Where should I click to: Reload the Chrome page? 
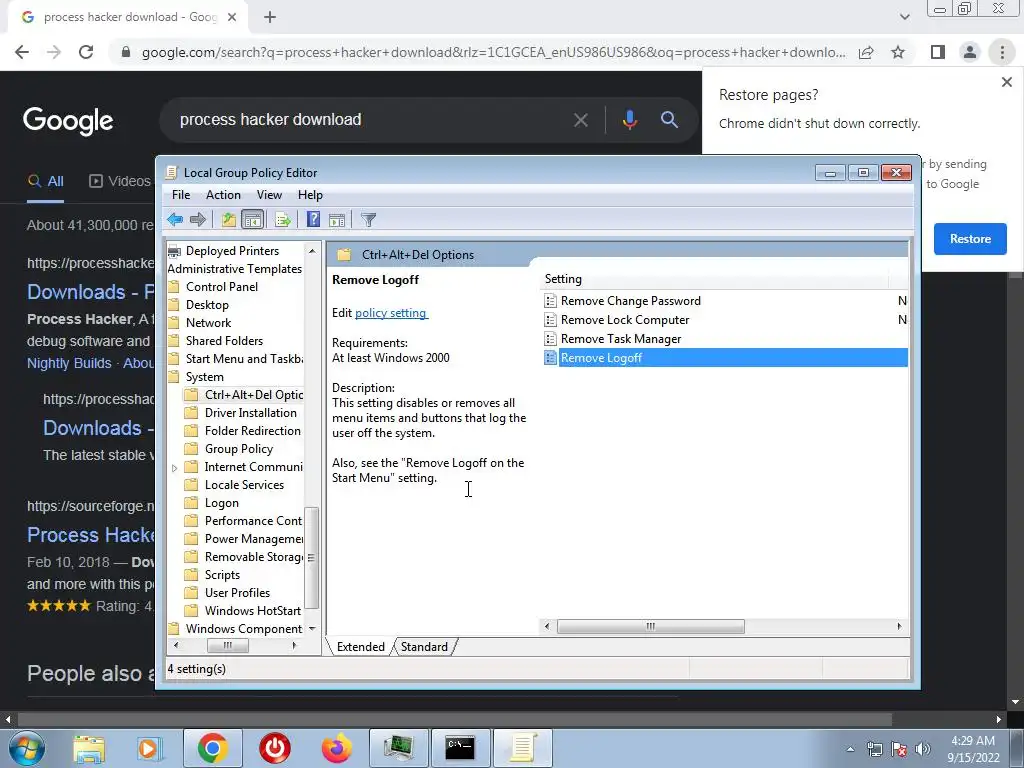tap(86, 52)
